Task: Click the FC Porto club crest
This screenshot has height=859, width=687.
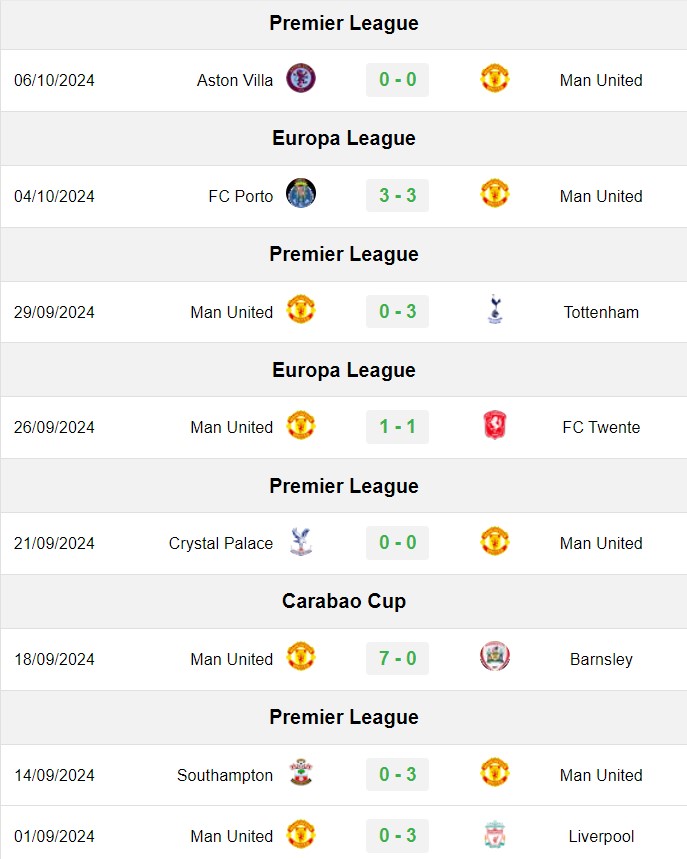Action: point(301,193)
